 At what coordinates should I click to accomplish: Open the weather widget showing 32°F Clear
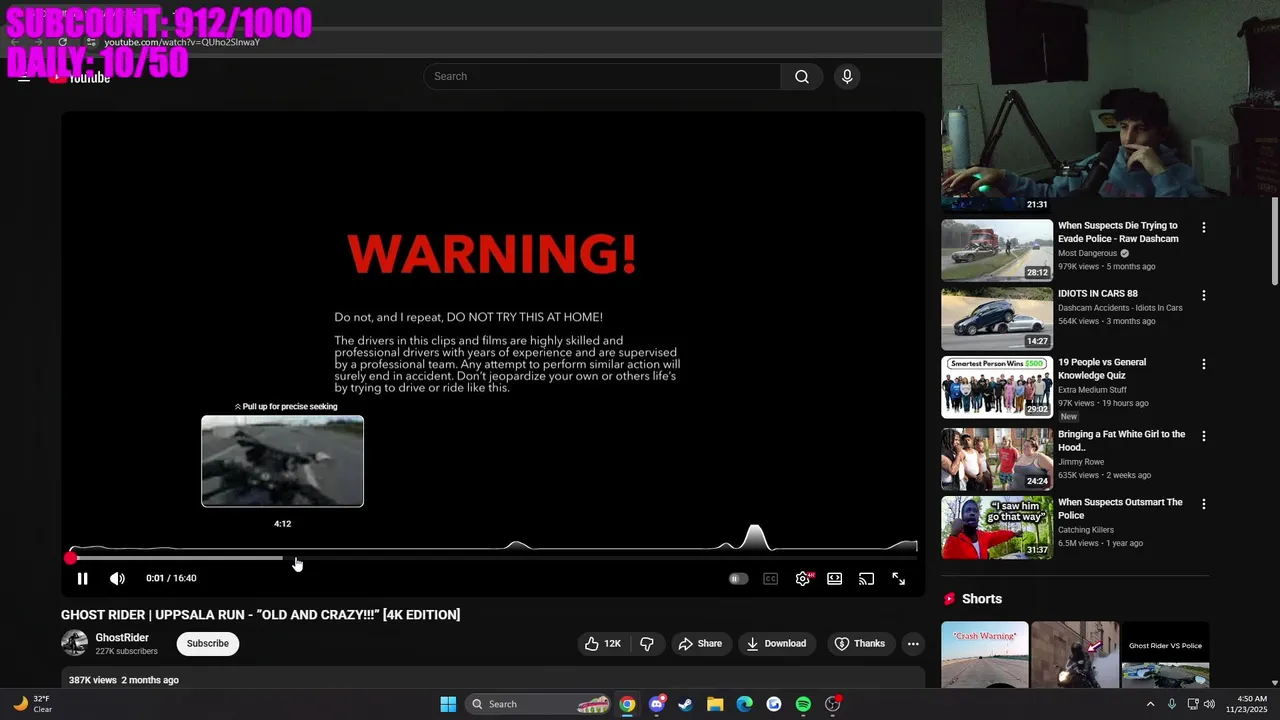[x=31, y=704]
